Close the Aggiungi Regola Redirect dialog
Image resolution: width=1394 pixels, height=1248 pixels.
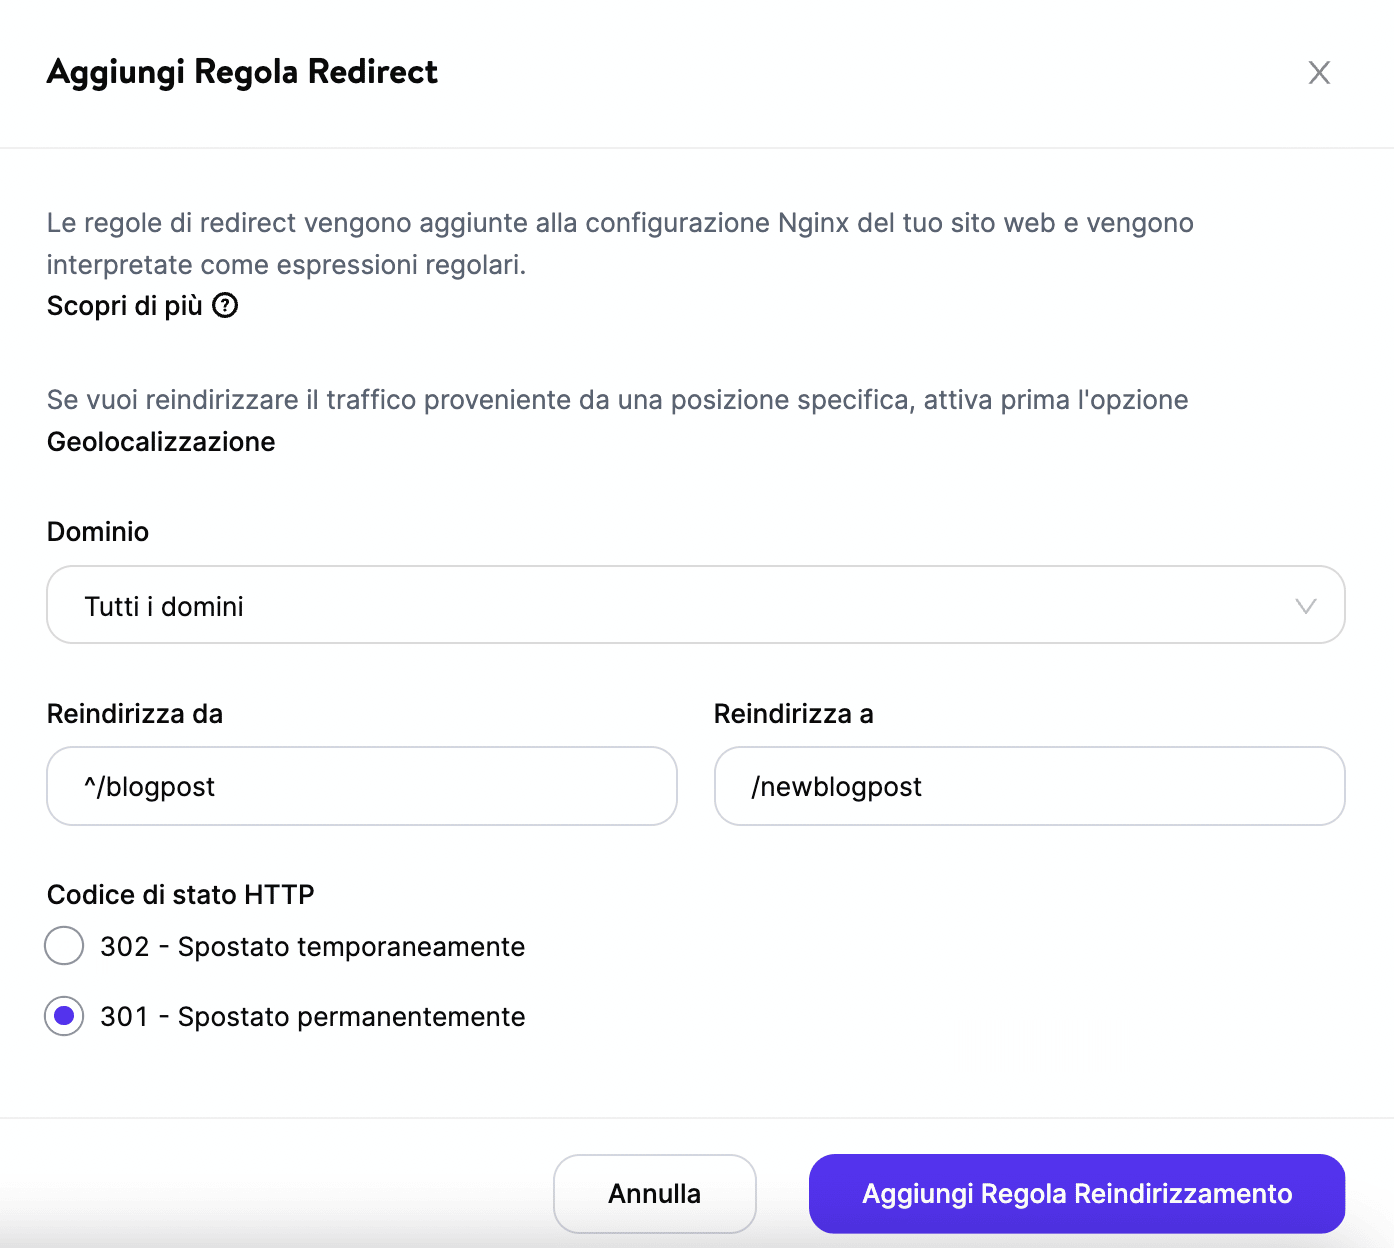pyautogui.click(x=1319, y=72)
